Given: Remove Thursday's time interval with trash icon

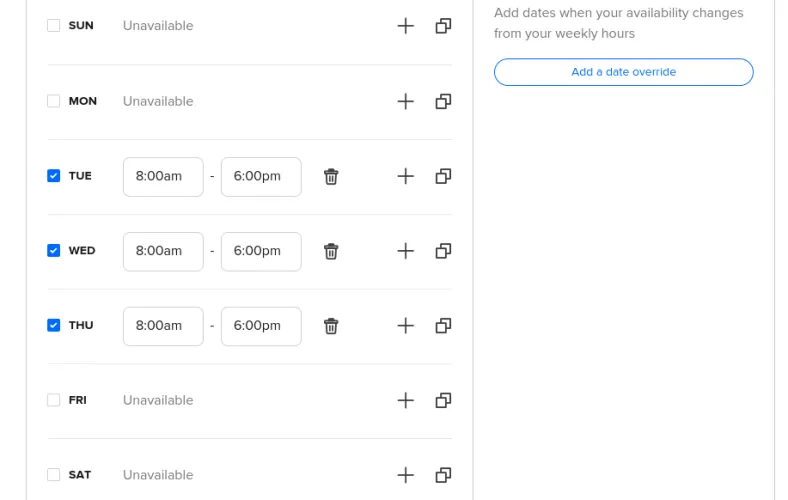Looking at the screenshot, I should point(331,326).
